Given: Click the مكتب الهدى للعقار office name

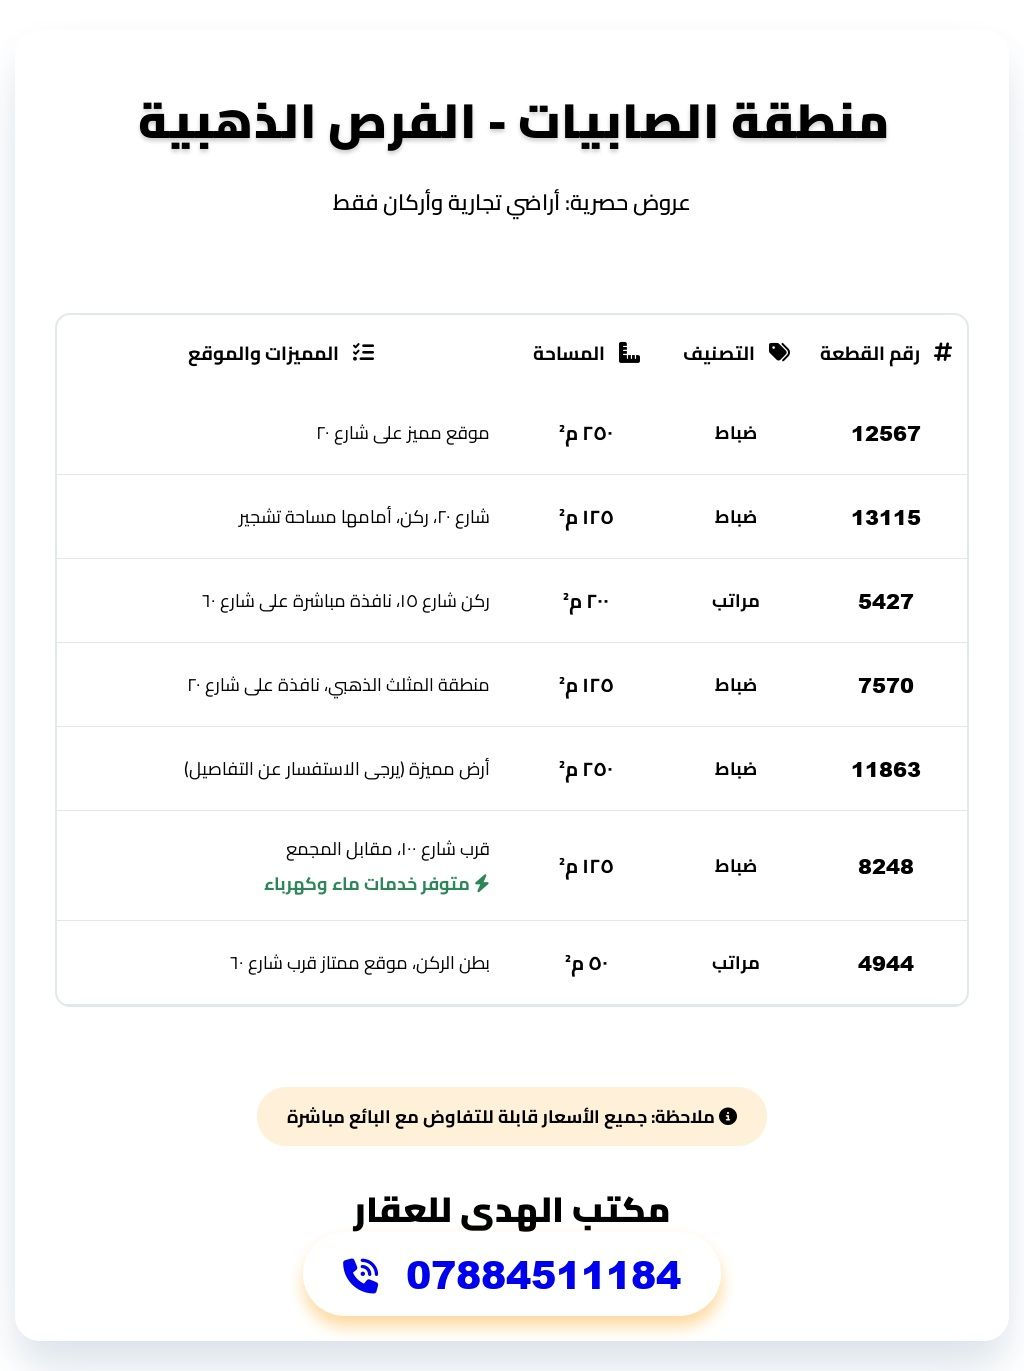Looking at the screenshot, I should [511, 1210].
